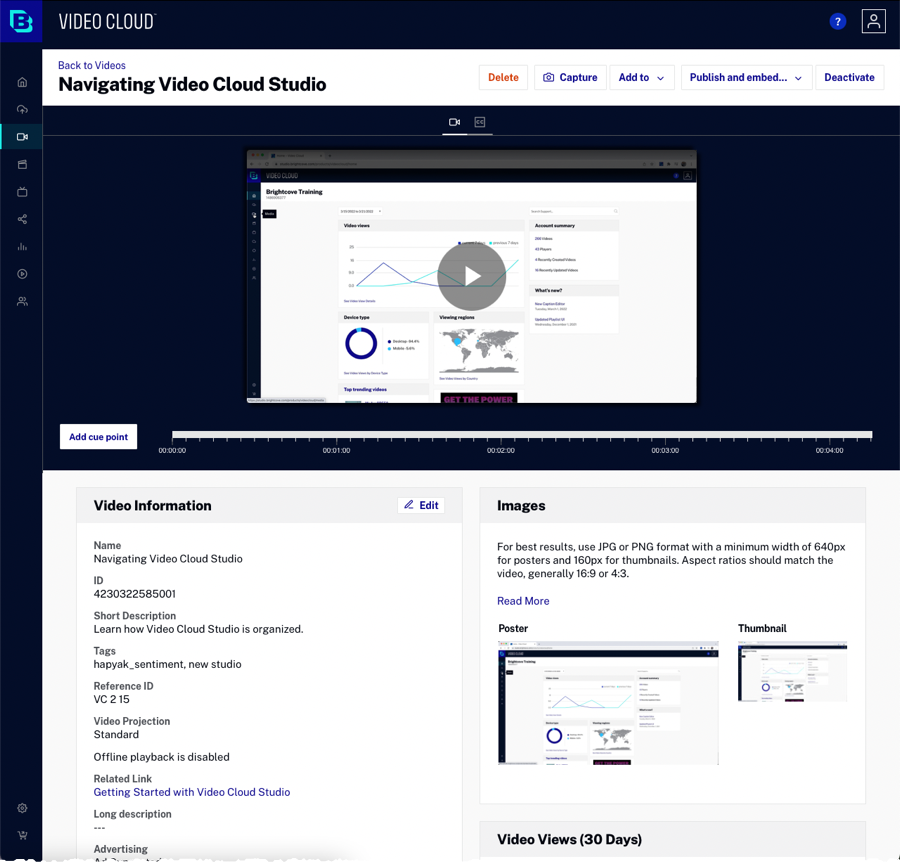Screen dimensions: 900x862
Task: Open the Social share icon in sidebar
Action: [x=22, y=219]
